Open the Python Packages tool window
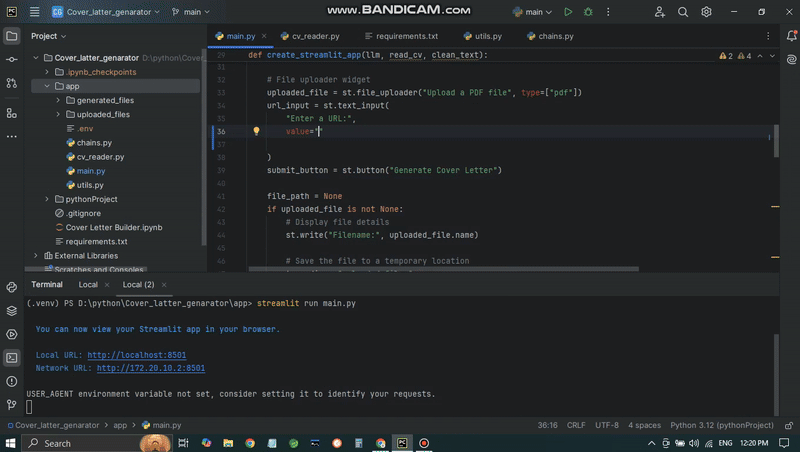The height and width of the screenshot is (452, 800). 12,310
